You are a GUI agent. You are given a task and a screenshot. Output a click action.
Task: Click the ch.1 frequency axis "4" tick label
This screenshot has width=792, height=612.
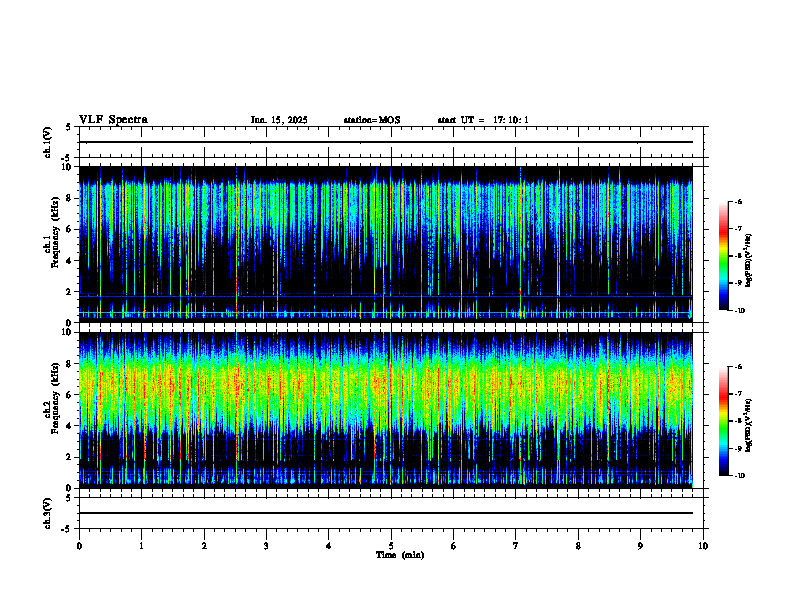[x=69, y=261]
